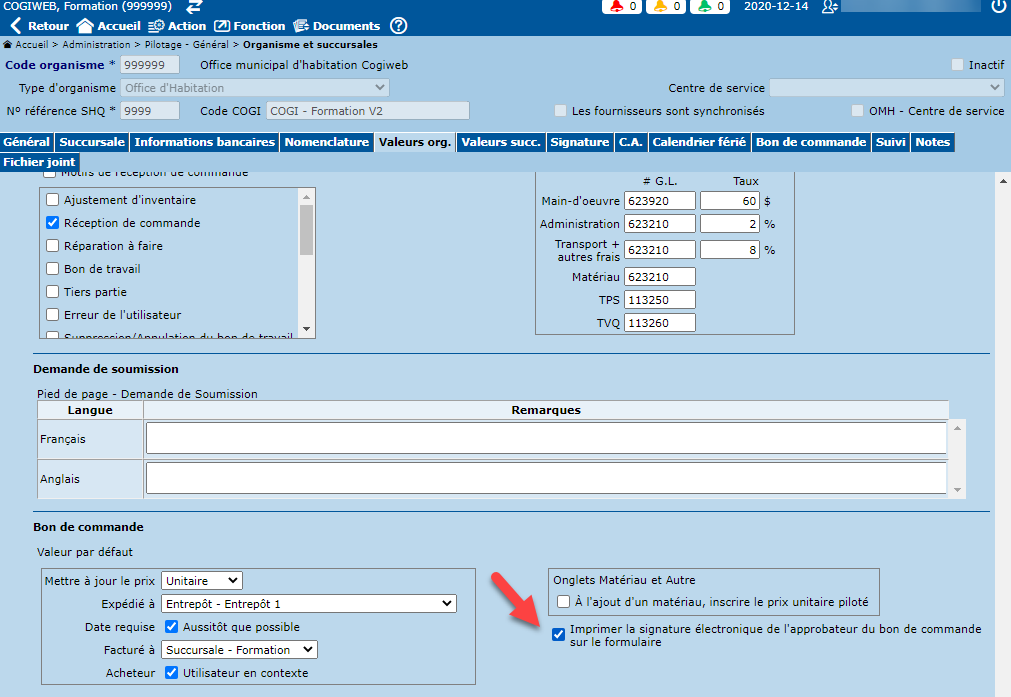Open the Fonction menu icon
1011x697 pixels.
point(222,26)
